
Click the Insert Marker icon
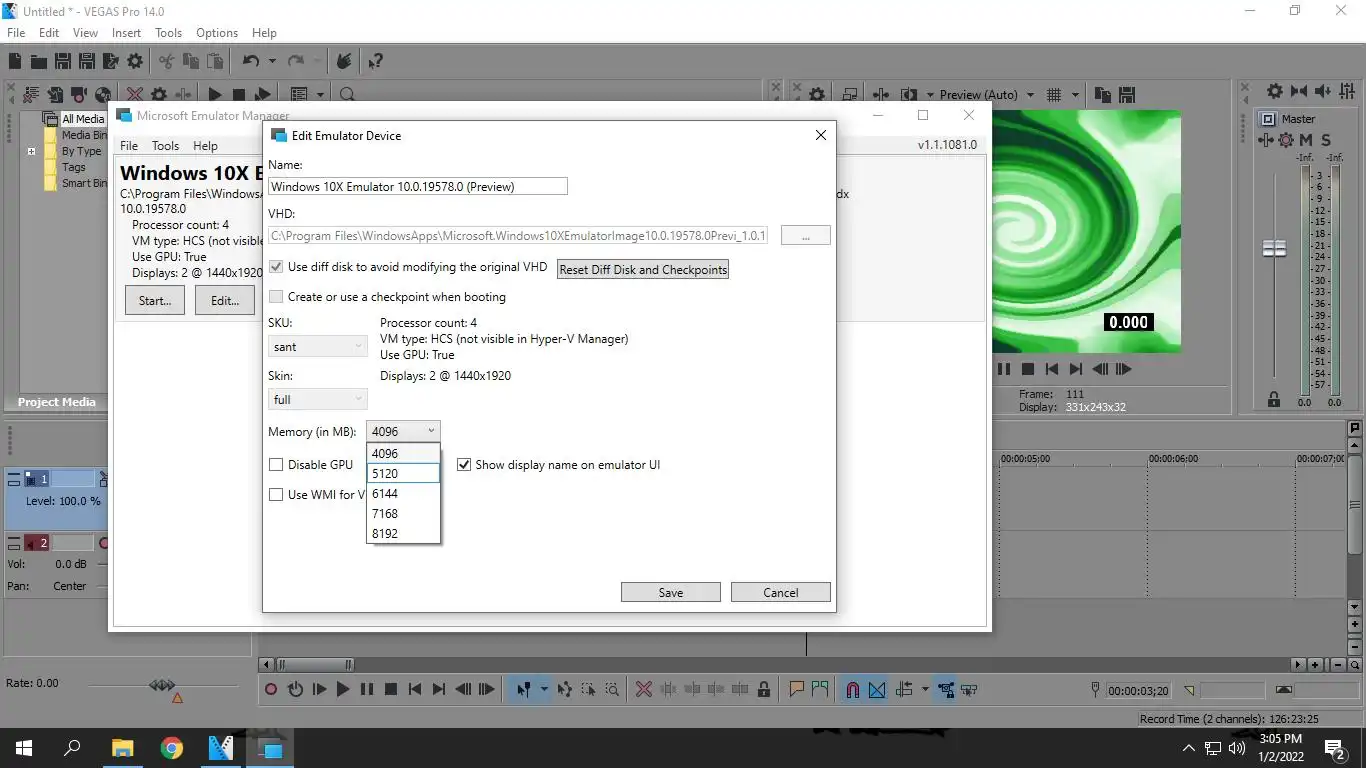coord(797,689)
